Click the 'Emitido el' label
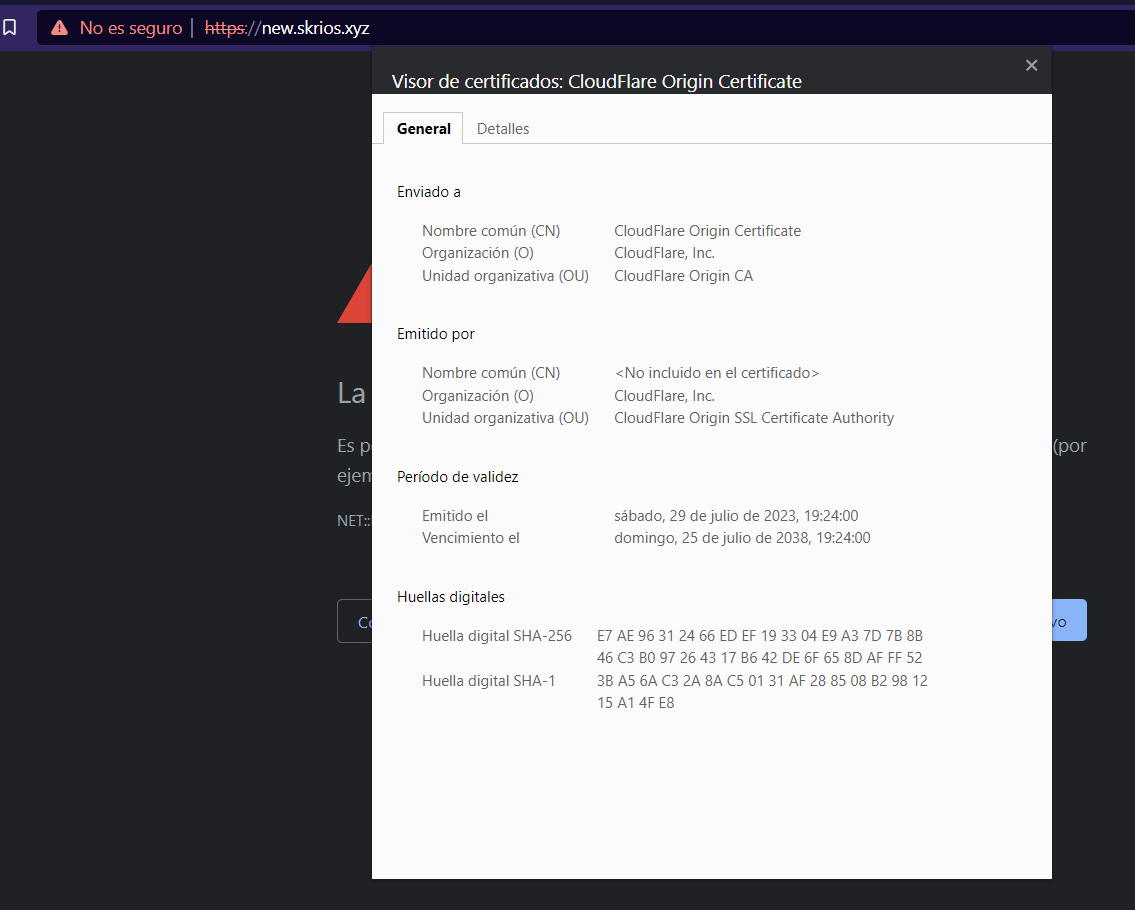Viewport: 1135px width, 910px height. coord(455,515)
